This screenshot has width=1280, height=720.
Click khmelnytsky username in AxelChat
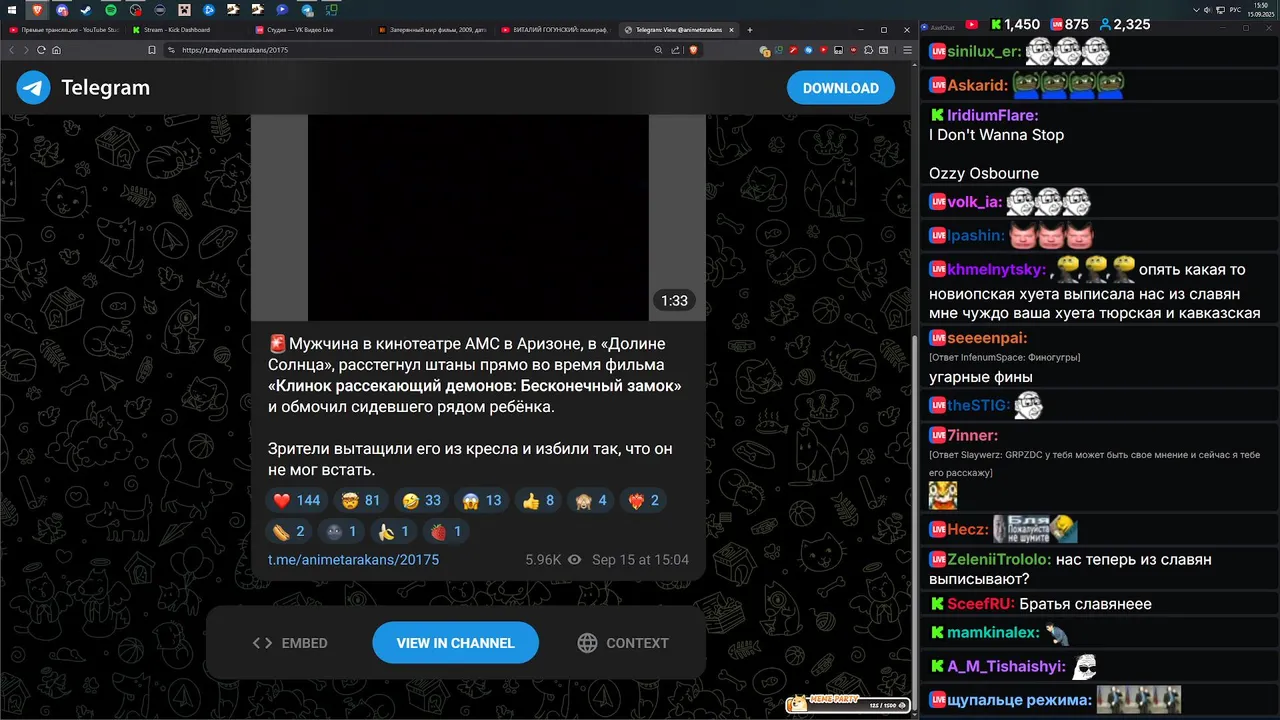[997, 269]
